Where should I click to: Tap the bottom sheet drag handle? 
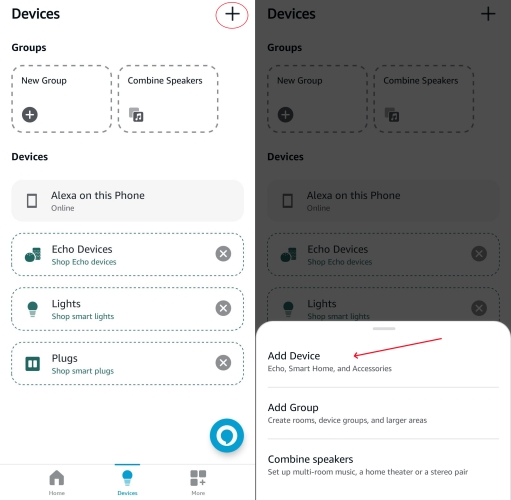click(384, 329)
